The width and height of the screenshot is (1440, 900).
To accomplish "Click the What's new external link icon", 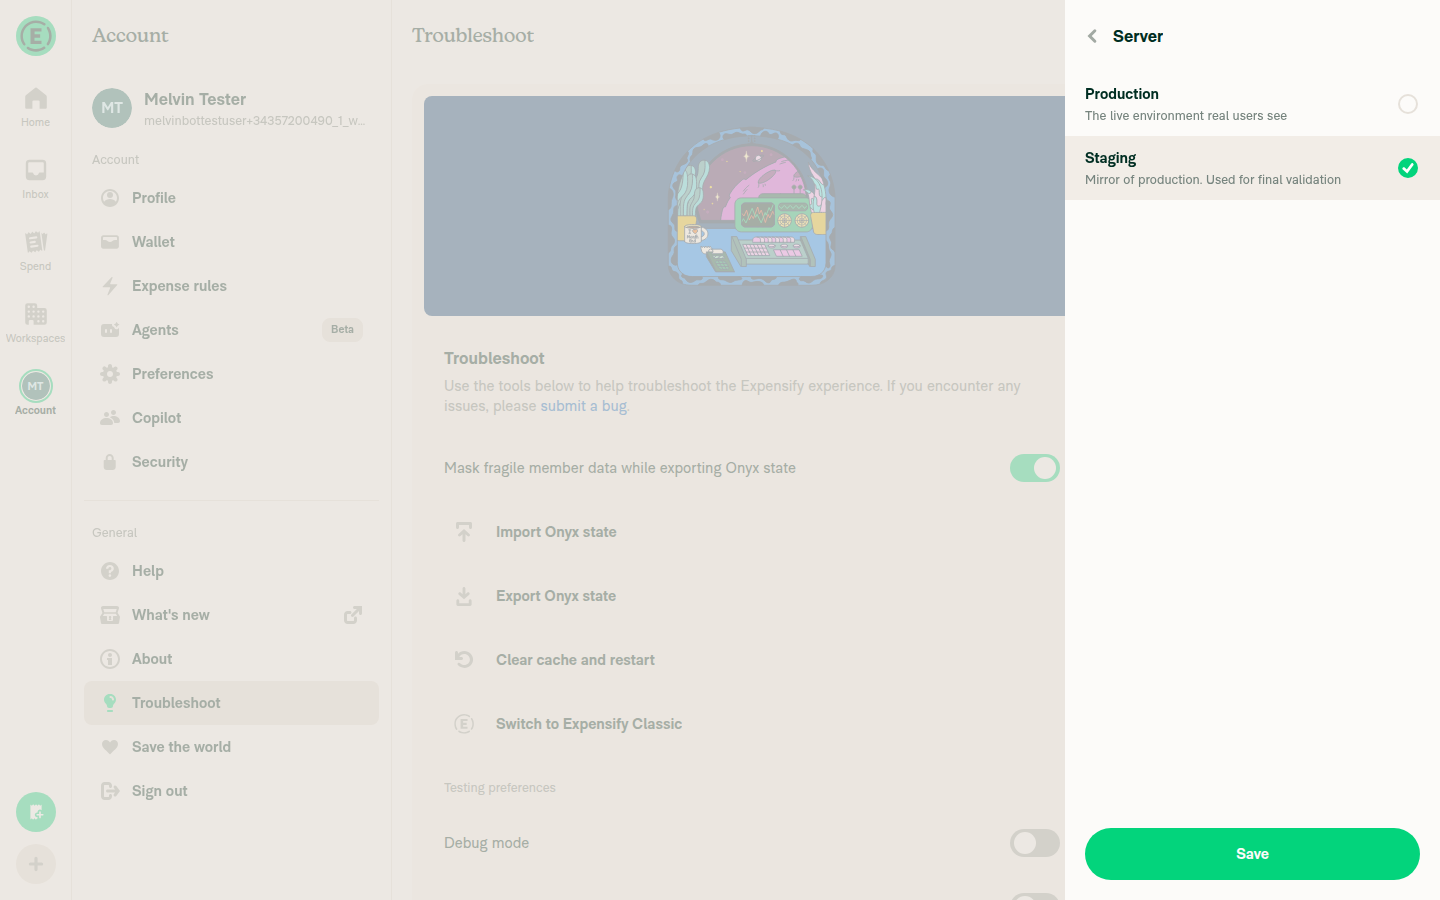I will tap(353, 615).
